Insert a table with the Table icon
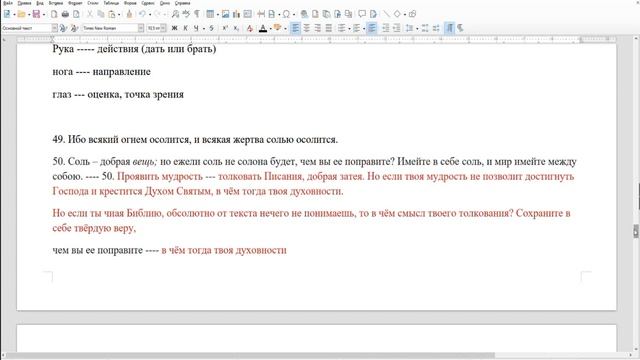Image resolution: width=640 pixels, height=360 pixels. coord(210,14)
